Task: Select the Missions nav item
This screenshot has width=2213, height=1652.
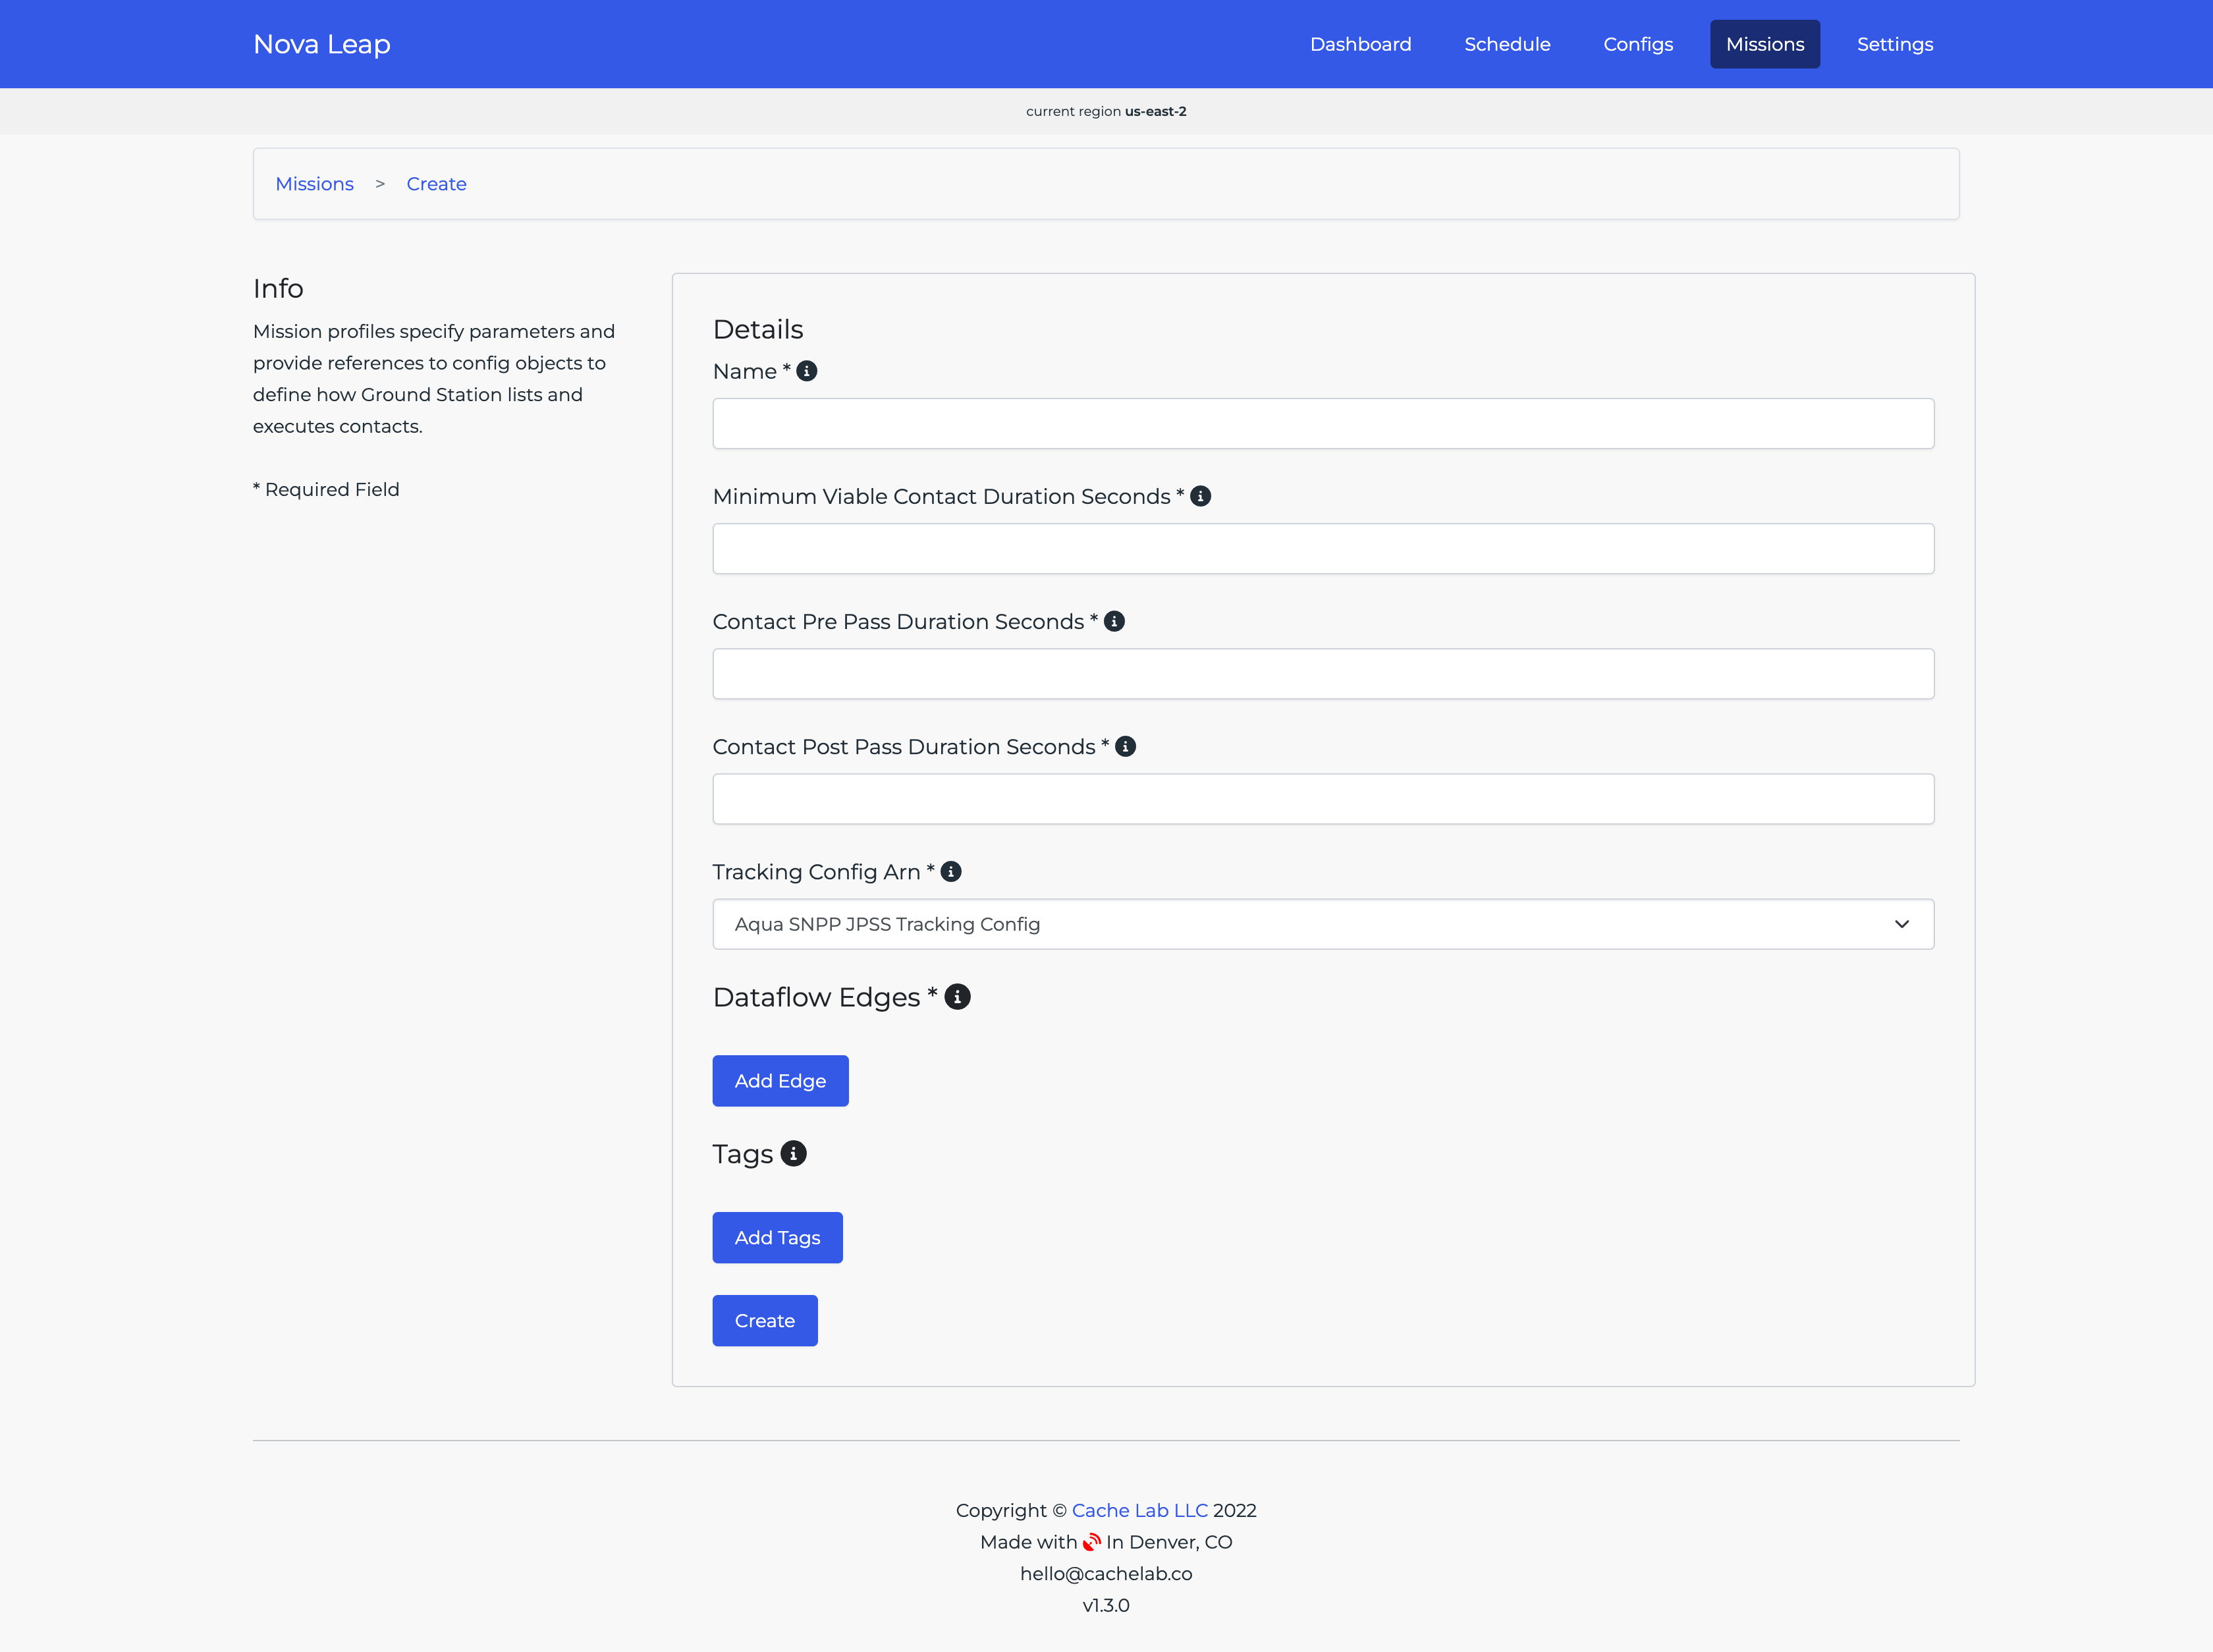Action: coord(1765,44)
